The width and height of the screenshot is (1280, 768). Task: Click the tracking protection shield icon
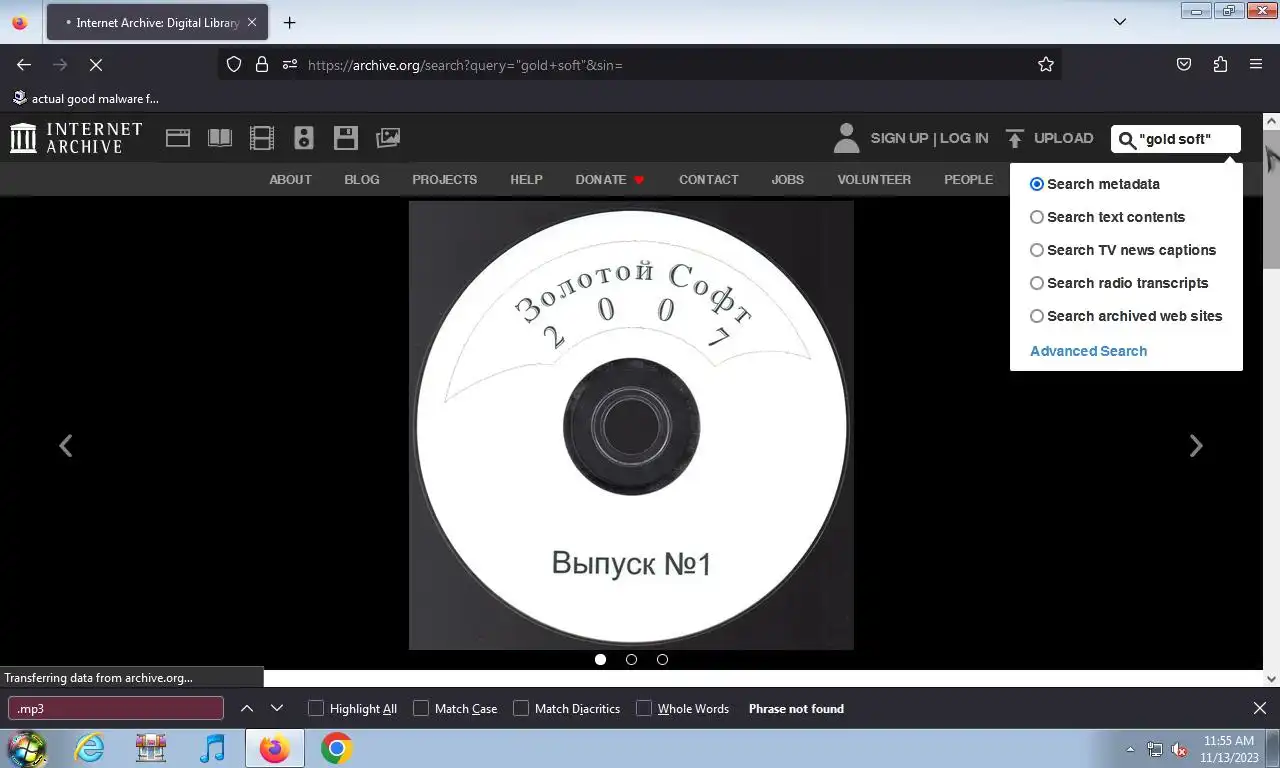234,64
